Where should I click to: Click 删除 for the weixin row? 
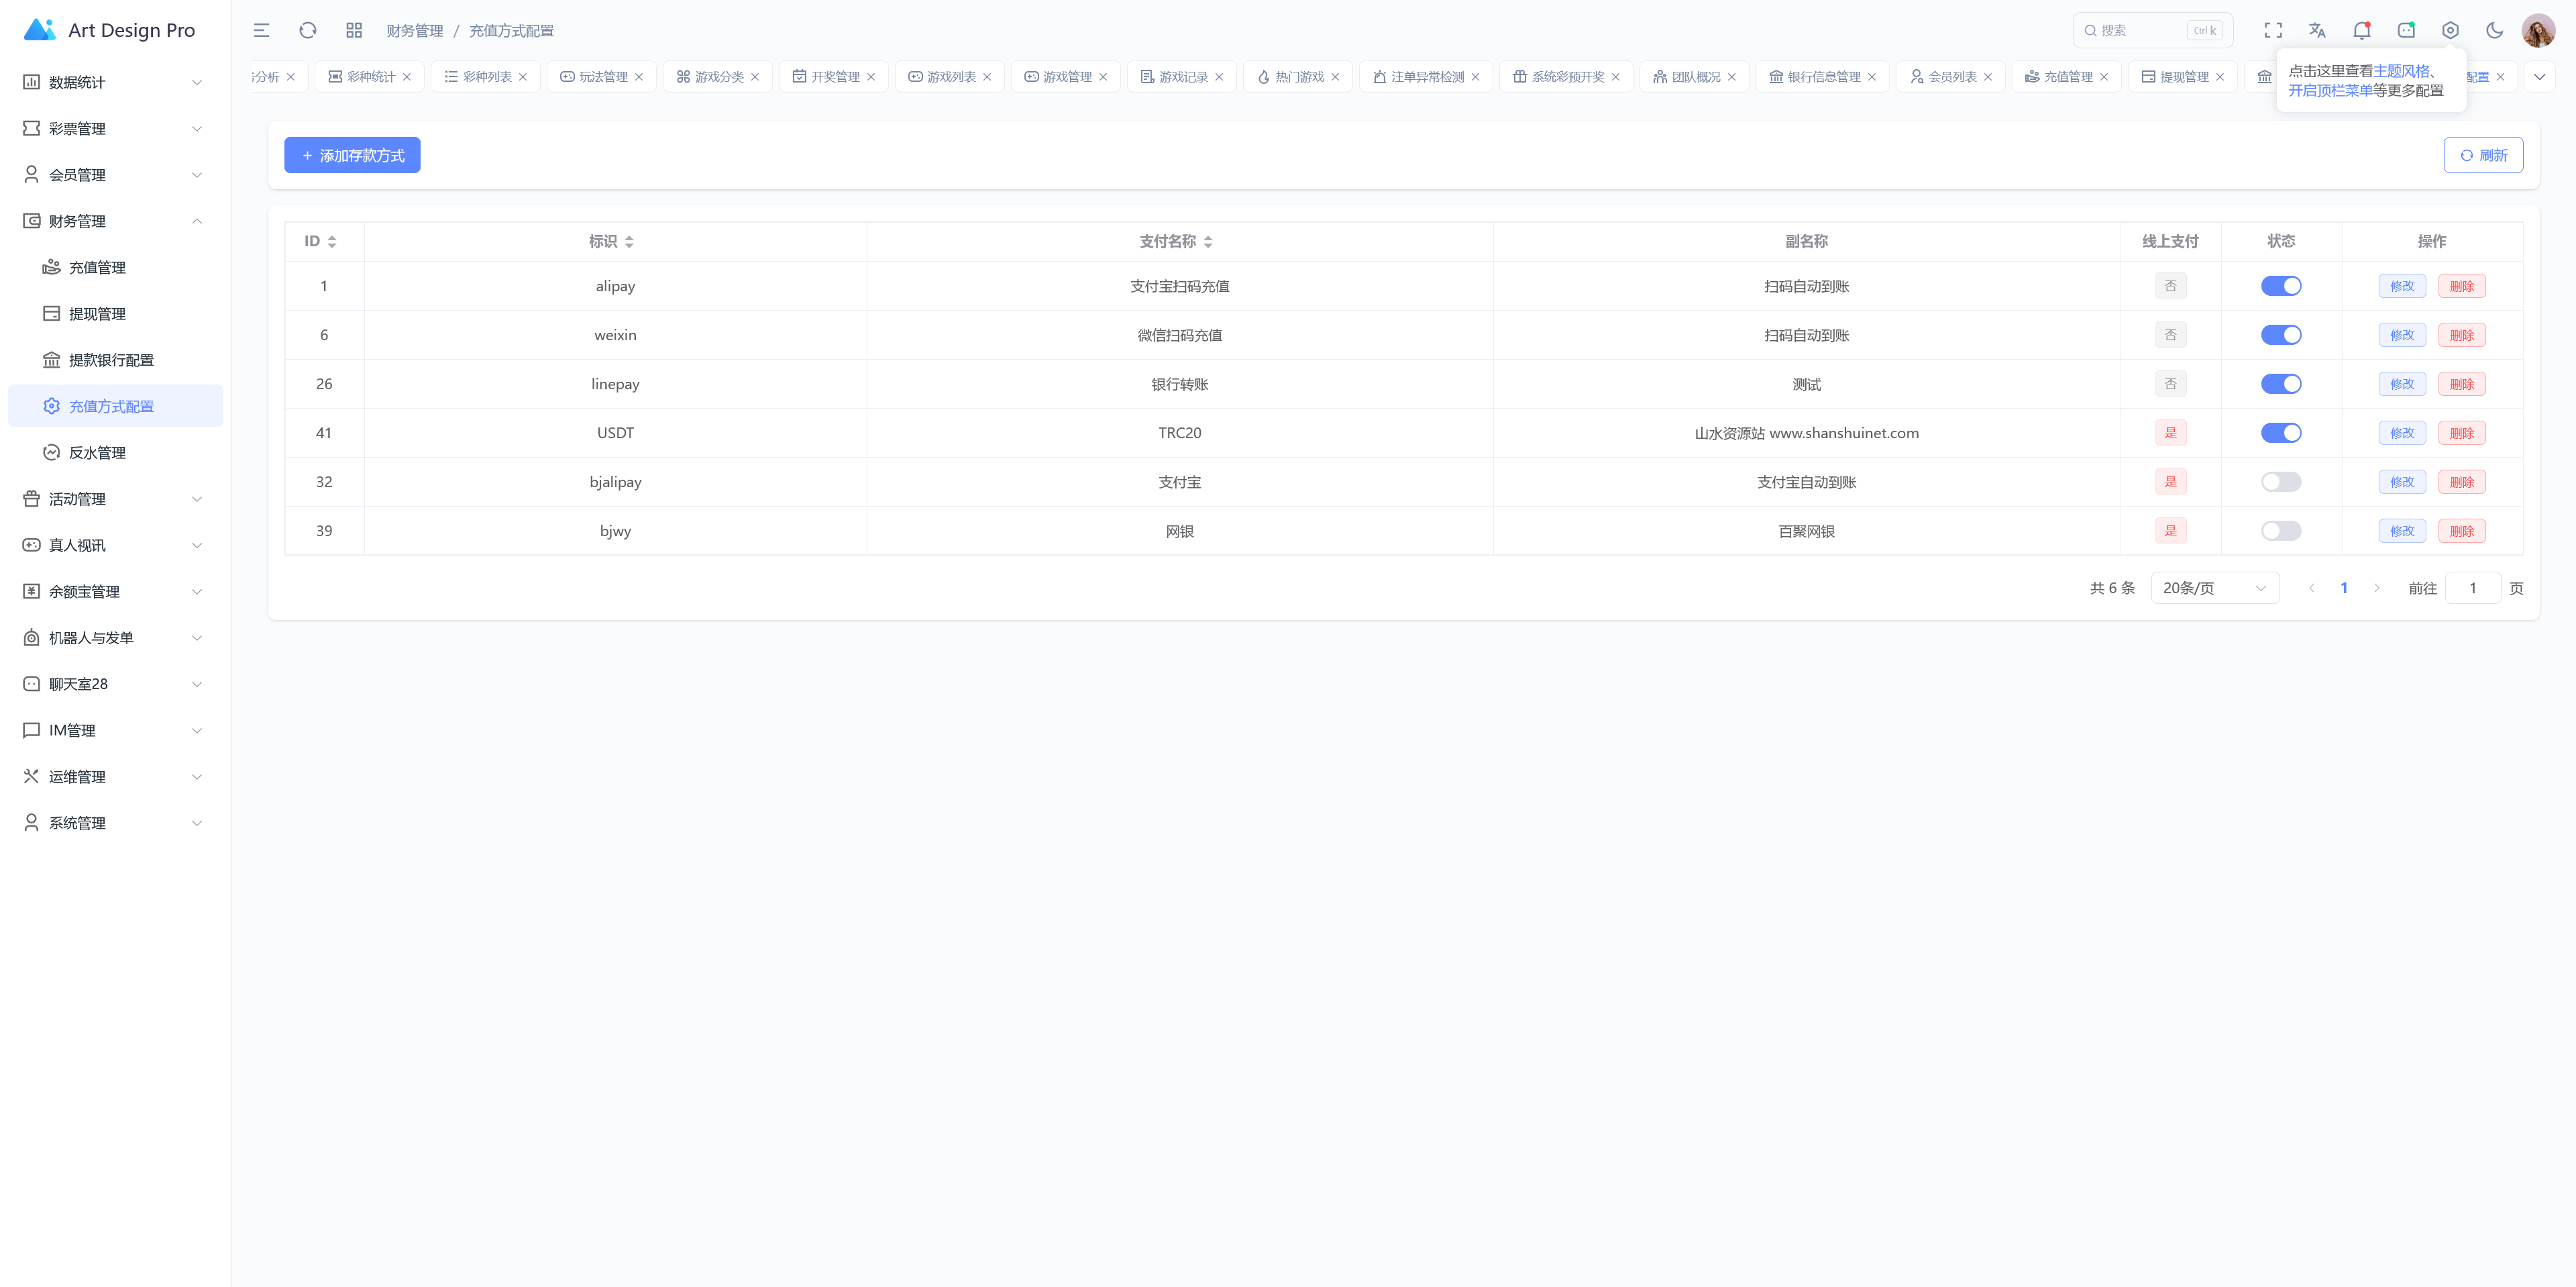pos(2461,335)
